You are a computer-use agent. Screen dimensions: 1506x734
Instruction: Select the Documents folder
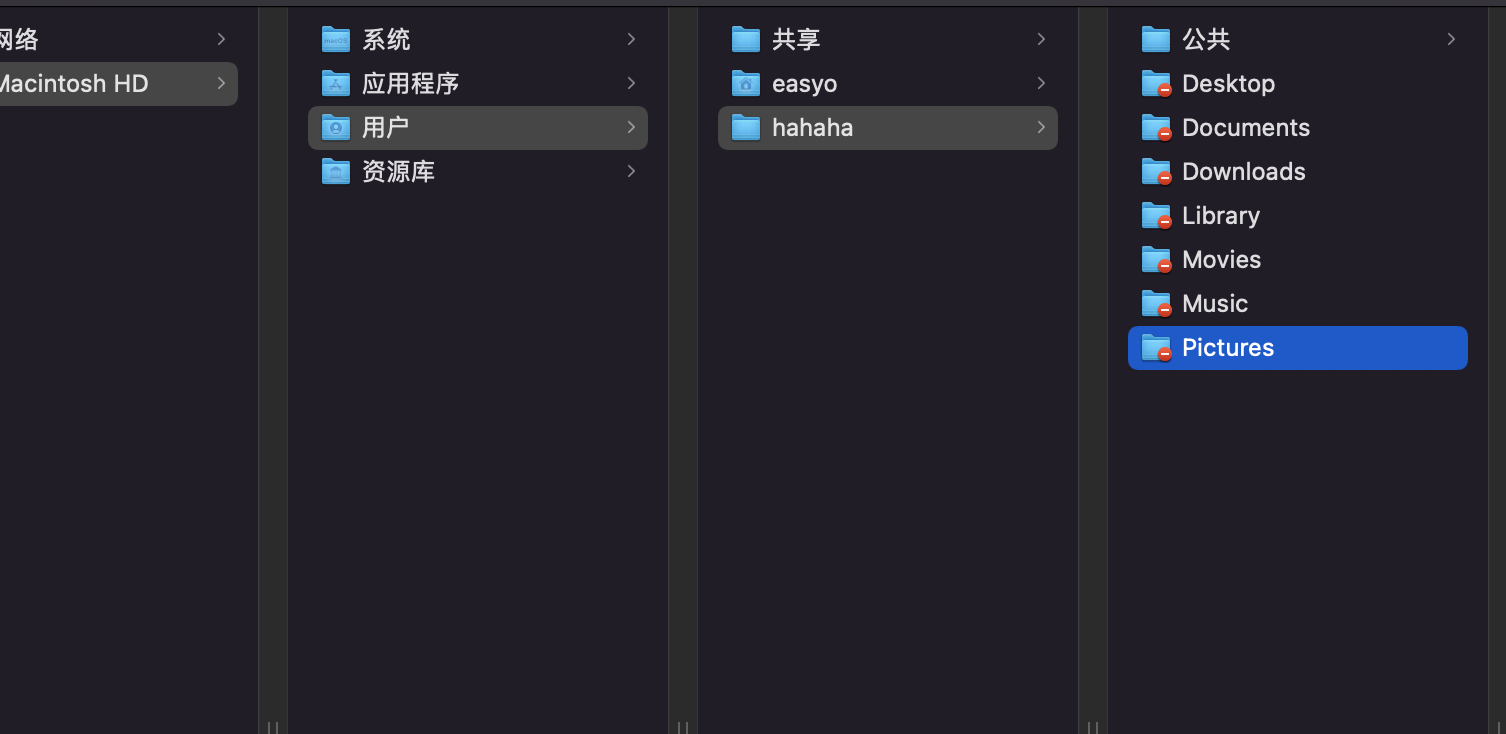coord(1298,128)
